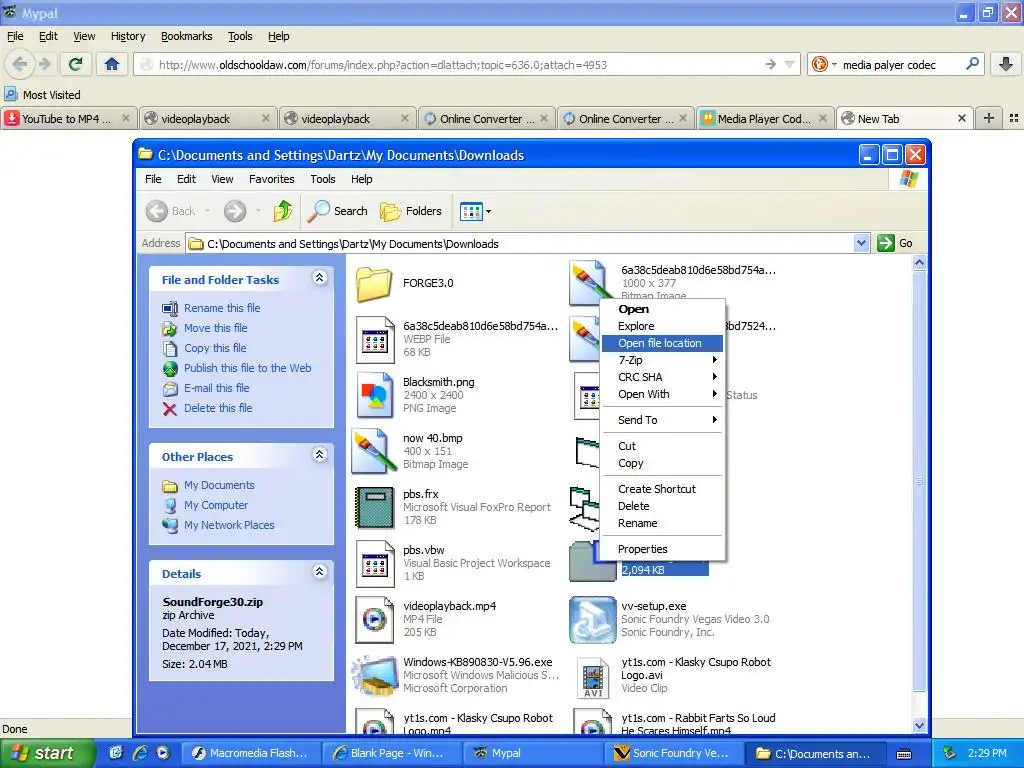This screenshot has width=1024, height=768.
Task: Open My Network Places link
Action: coord(229,525)
